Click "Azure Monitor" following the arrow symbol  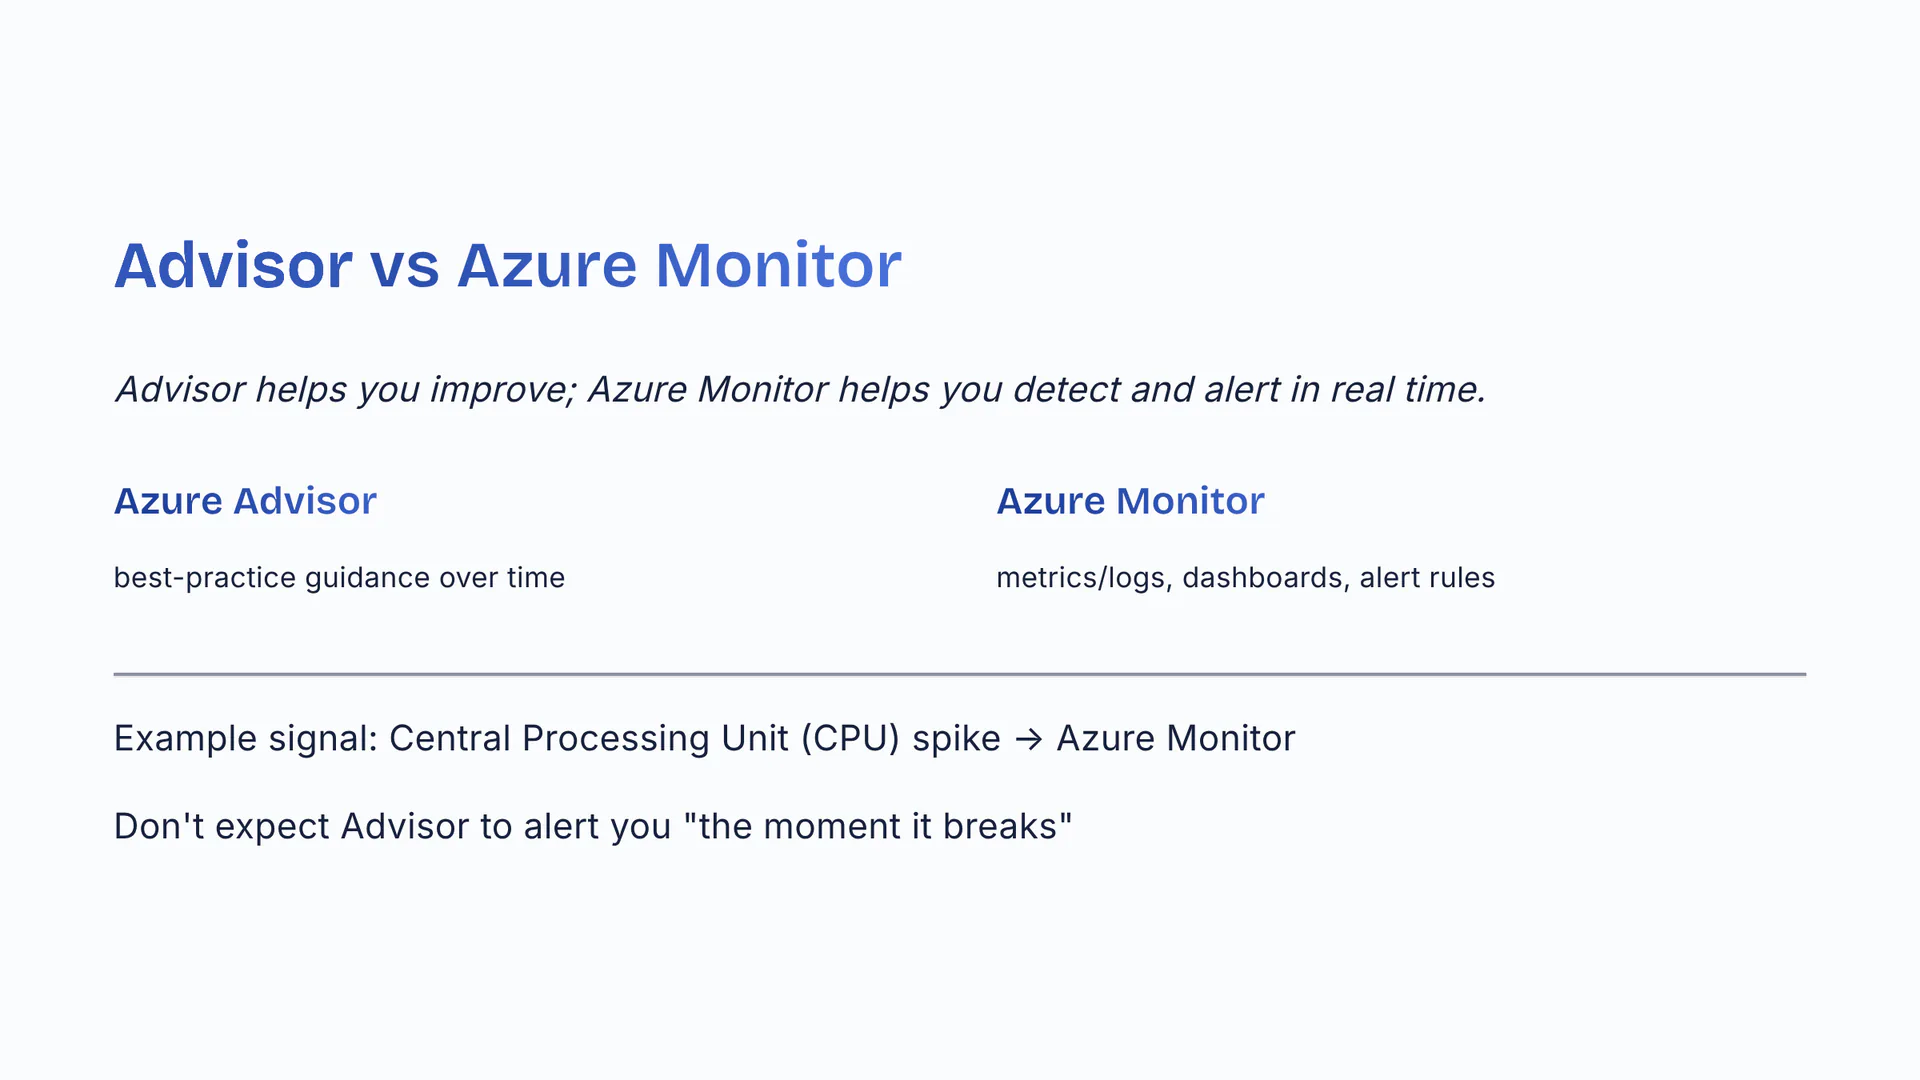pyautogui.click(x=1176, y=739)
